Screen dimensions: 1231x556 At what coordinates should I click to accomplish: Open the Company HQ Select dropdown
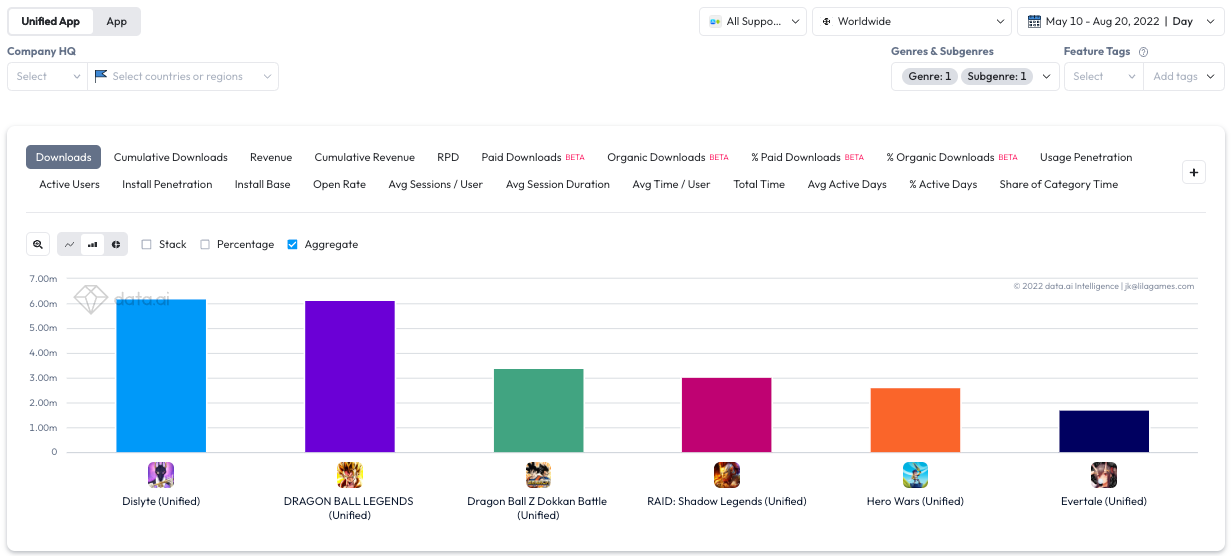pos(47,76)
